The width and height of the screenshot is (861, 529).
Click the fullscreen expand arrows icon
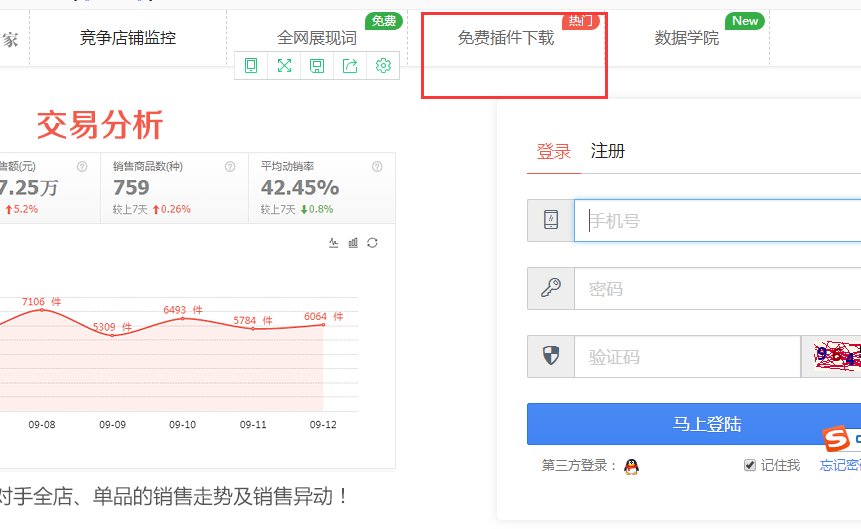pos(284,66)
